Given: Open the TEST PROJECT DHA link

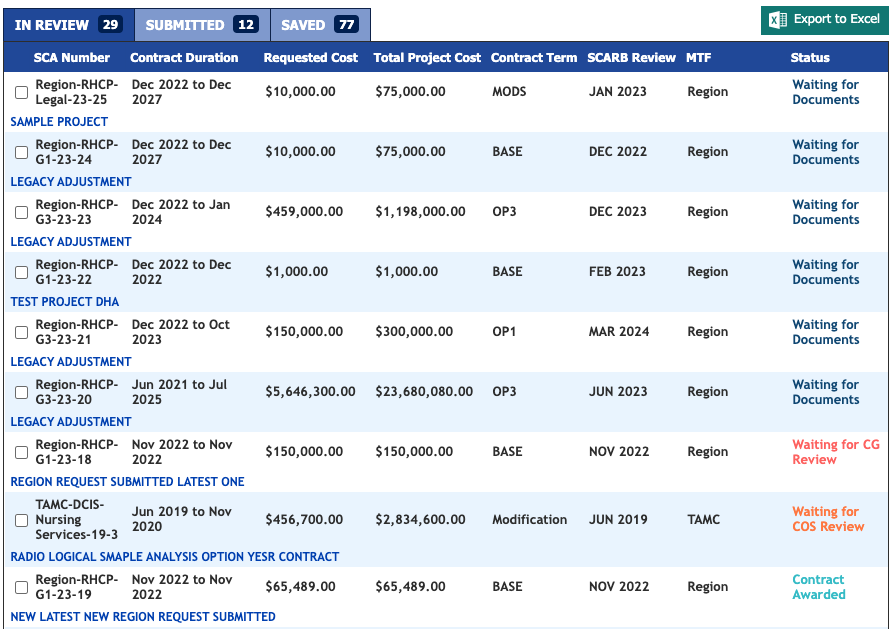Looking at the screenshot, I should [x=65, y=302].
